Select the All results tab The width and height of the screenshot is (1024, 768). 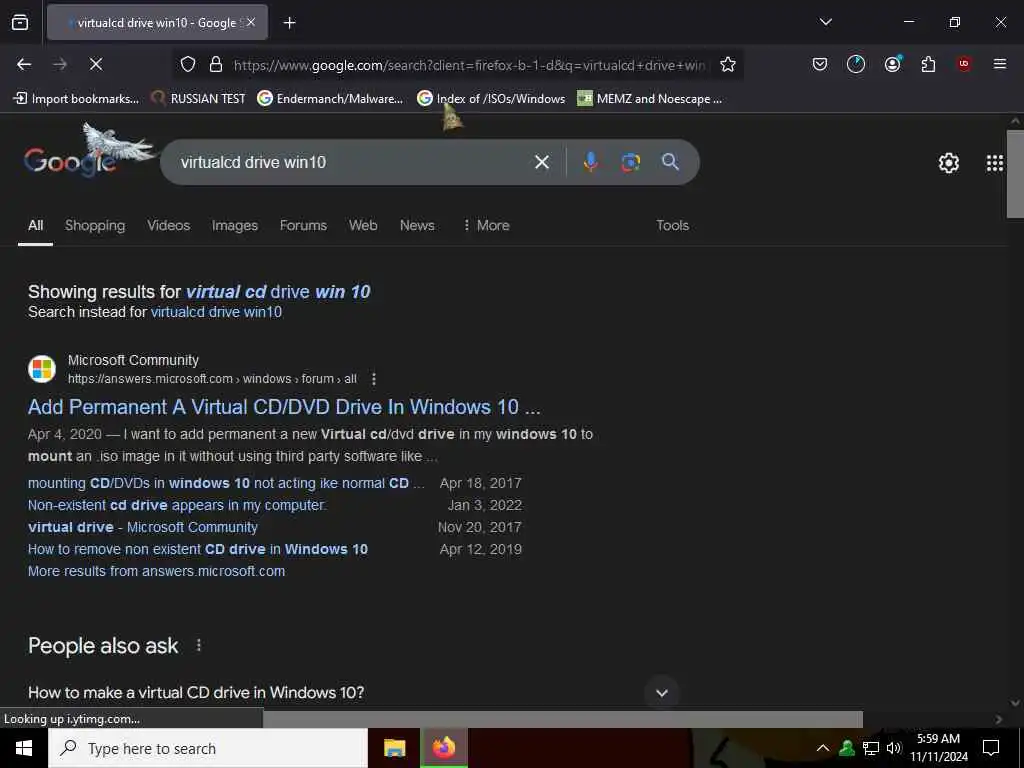click(35, 225)
